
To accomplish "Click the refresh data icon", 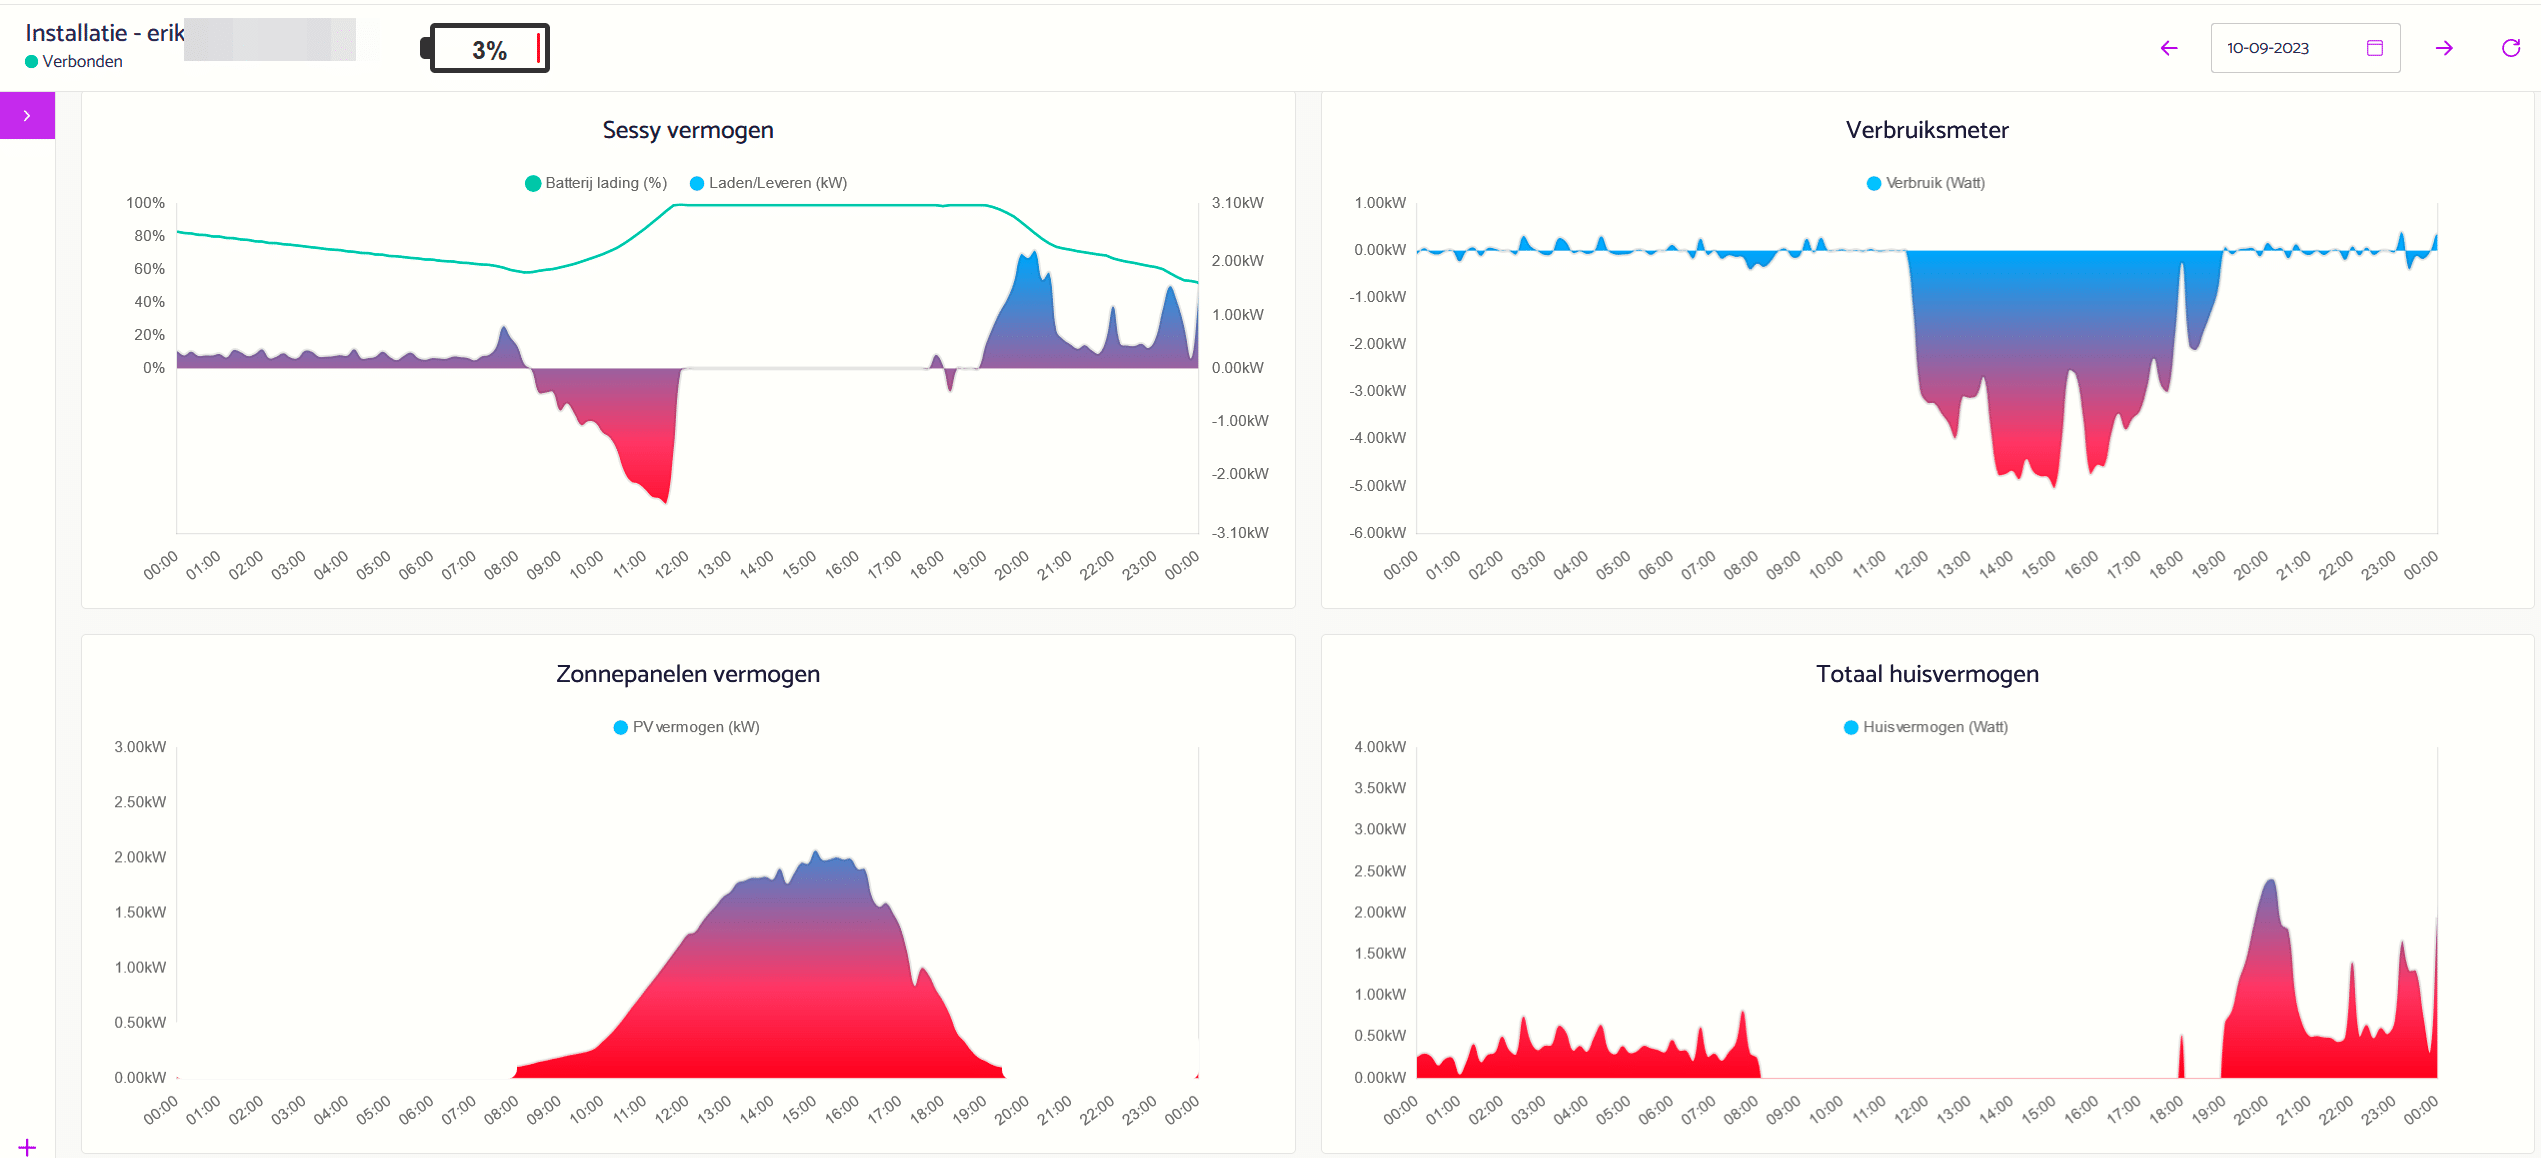I will tap(2510, 48).
